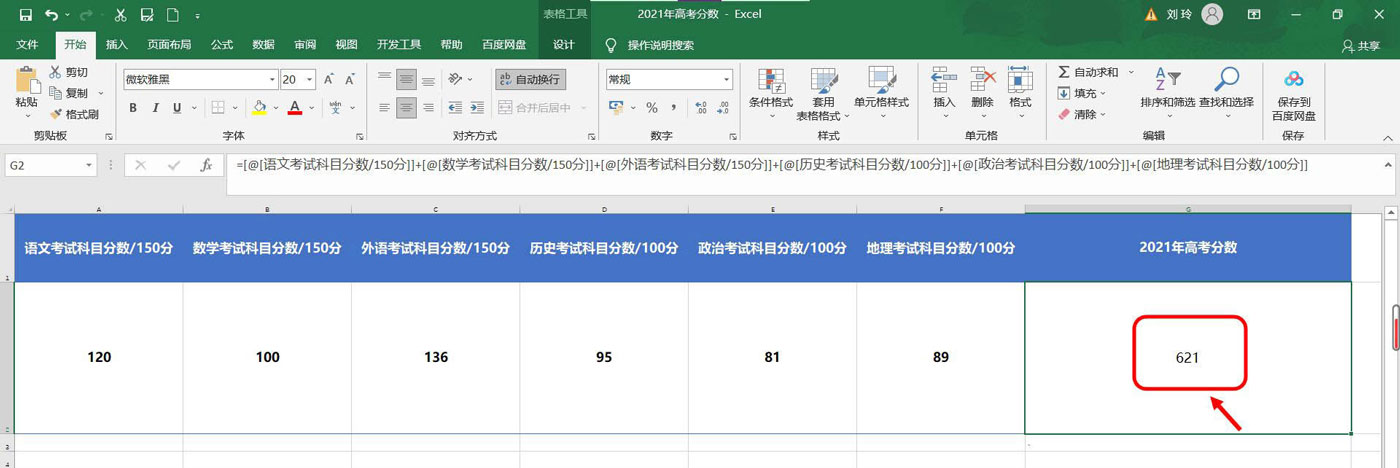Expand the 填充 fill dropdown

(1104, 93)
